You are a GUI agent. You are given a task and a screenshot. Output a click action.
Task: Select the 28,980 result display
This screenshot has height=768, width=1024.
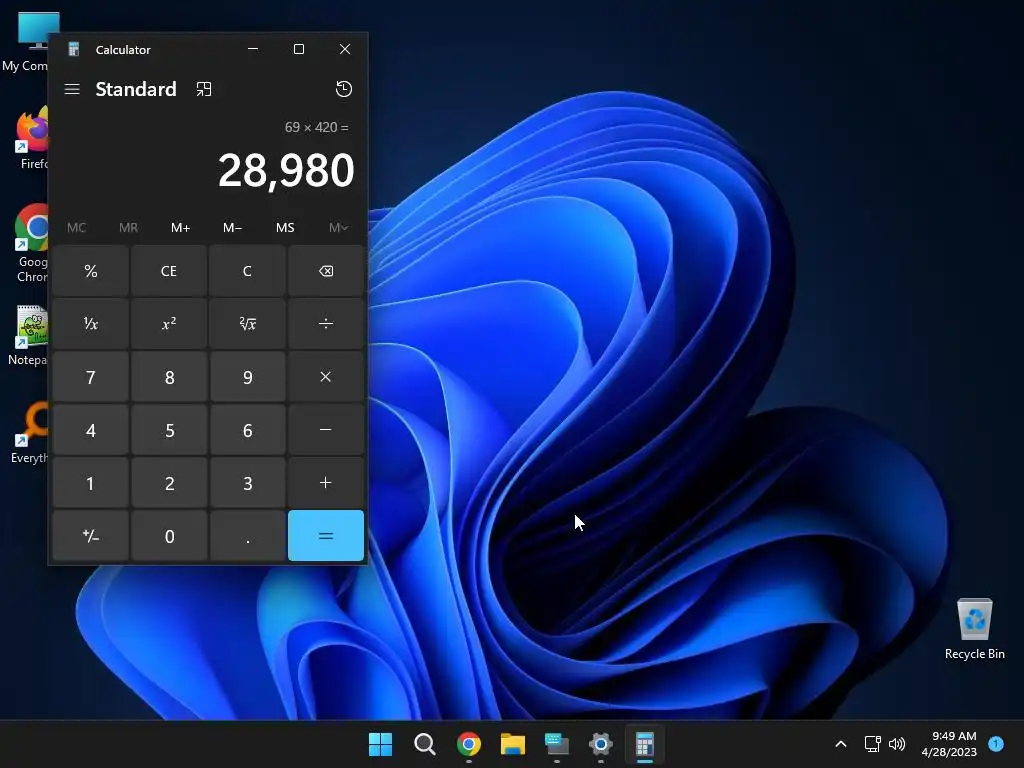286,170
